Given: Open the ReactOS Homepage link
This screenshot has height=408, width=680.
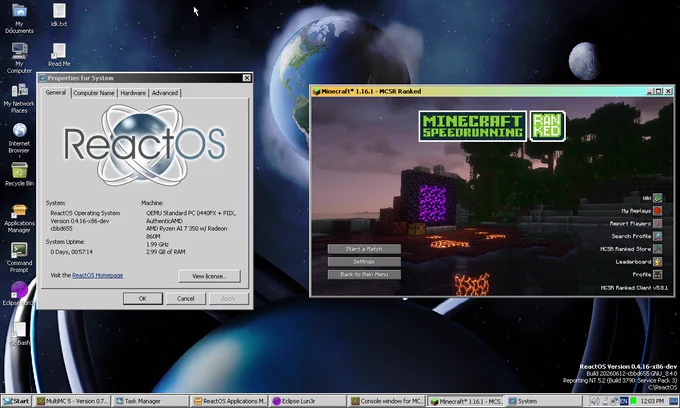Looking at the screenshot, I should [x=98, y=275].
